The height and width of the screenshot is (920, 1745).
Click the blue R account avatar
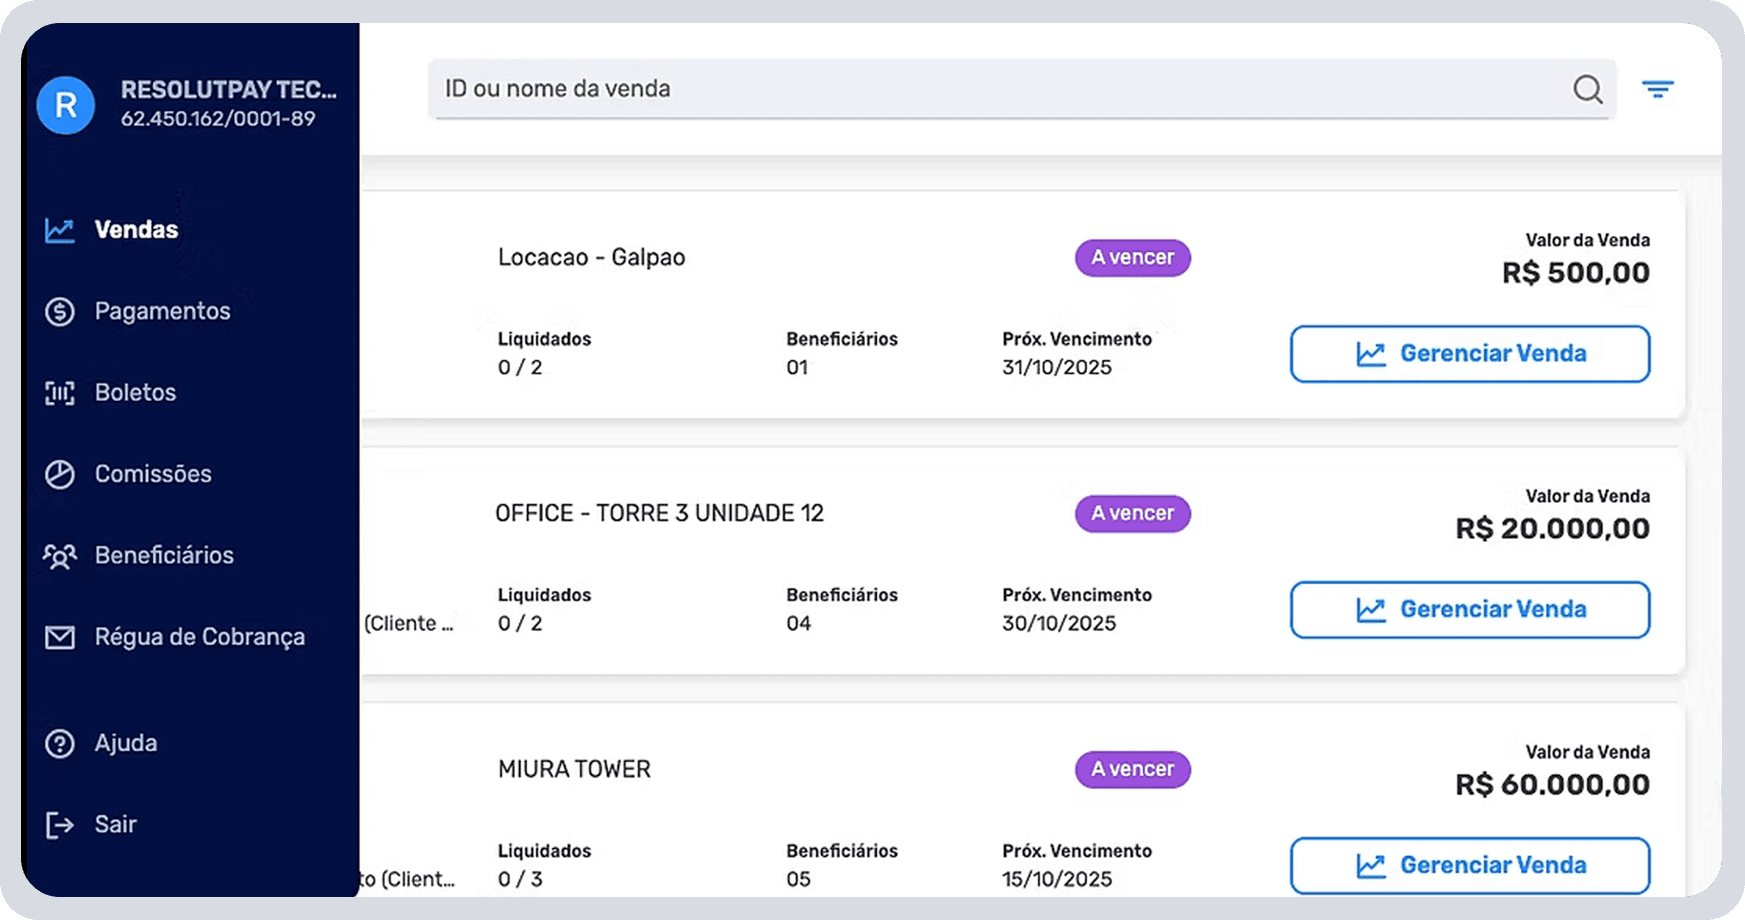[x=66, y=105]
